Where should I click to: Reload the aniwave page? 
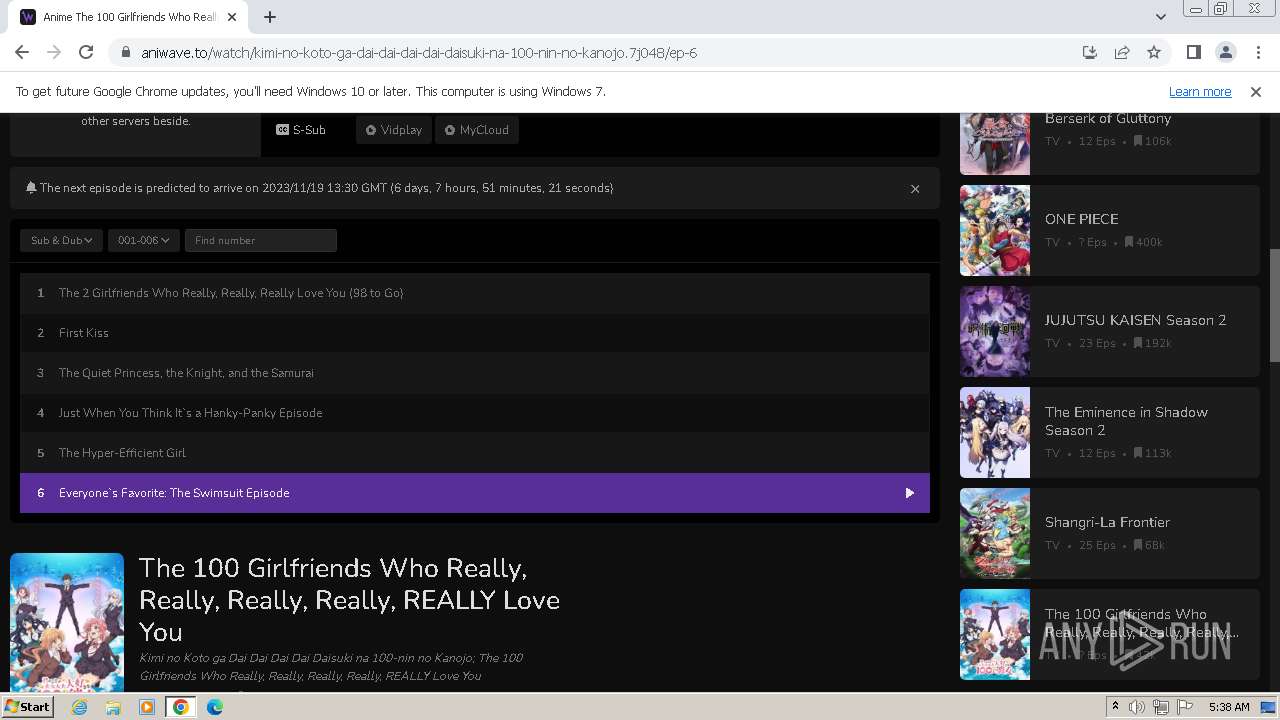pyautogui.click(x=86, y=52)
